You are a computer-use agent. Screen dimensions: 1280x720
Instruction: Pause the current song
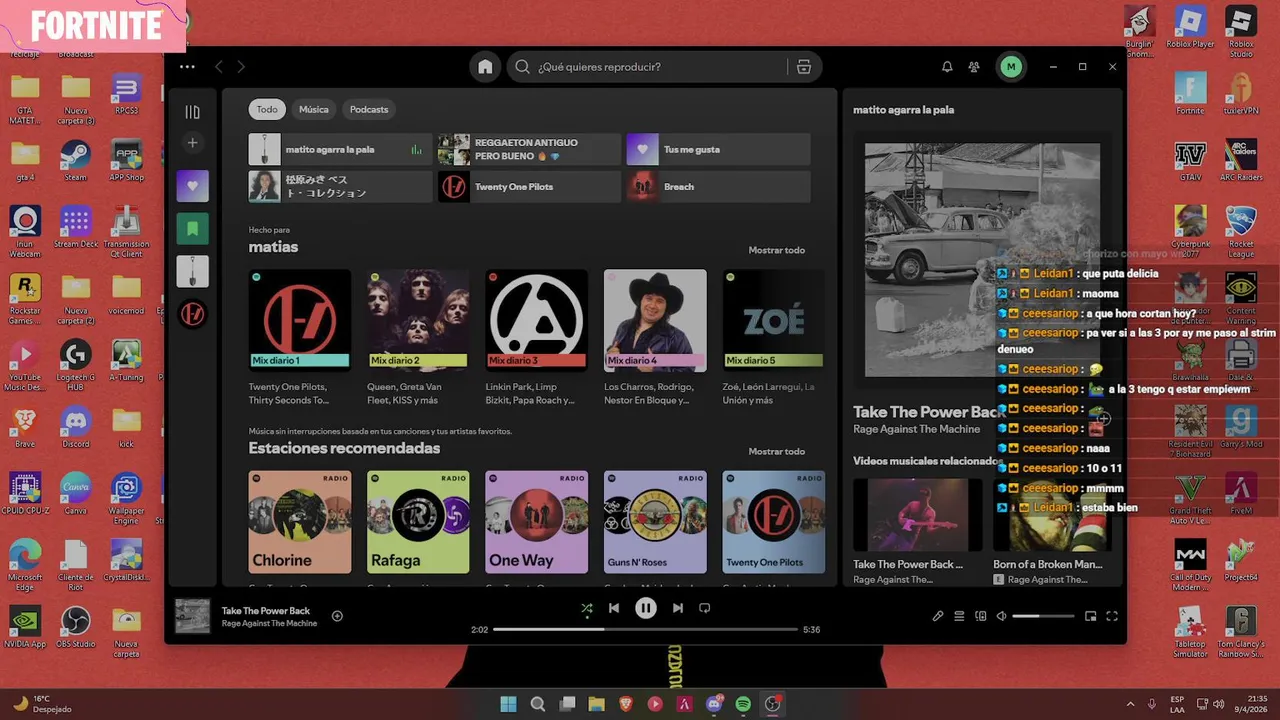click(646, 608)
